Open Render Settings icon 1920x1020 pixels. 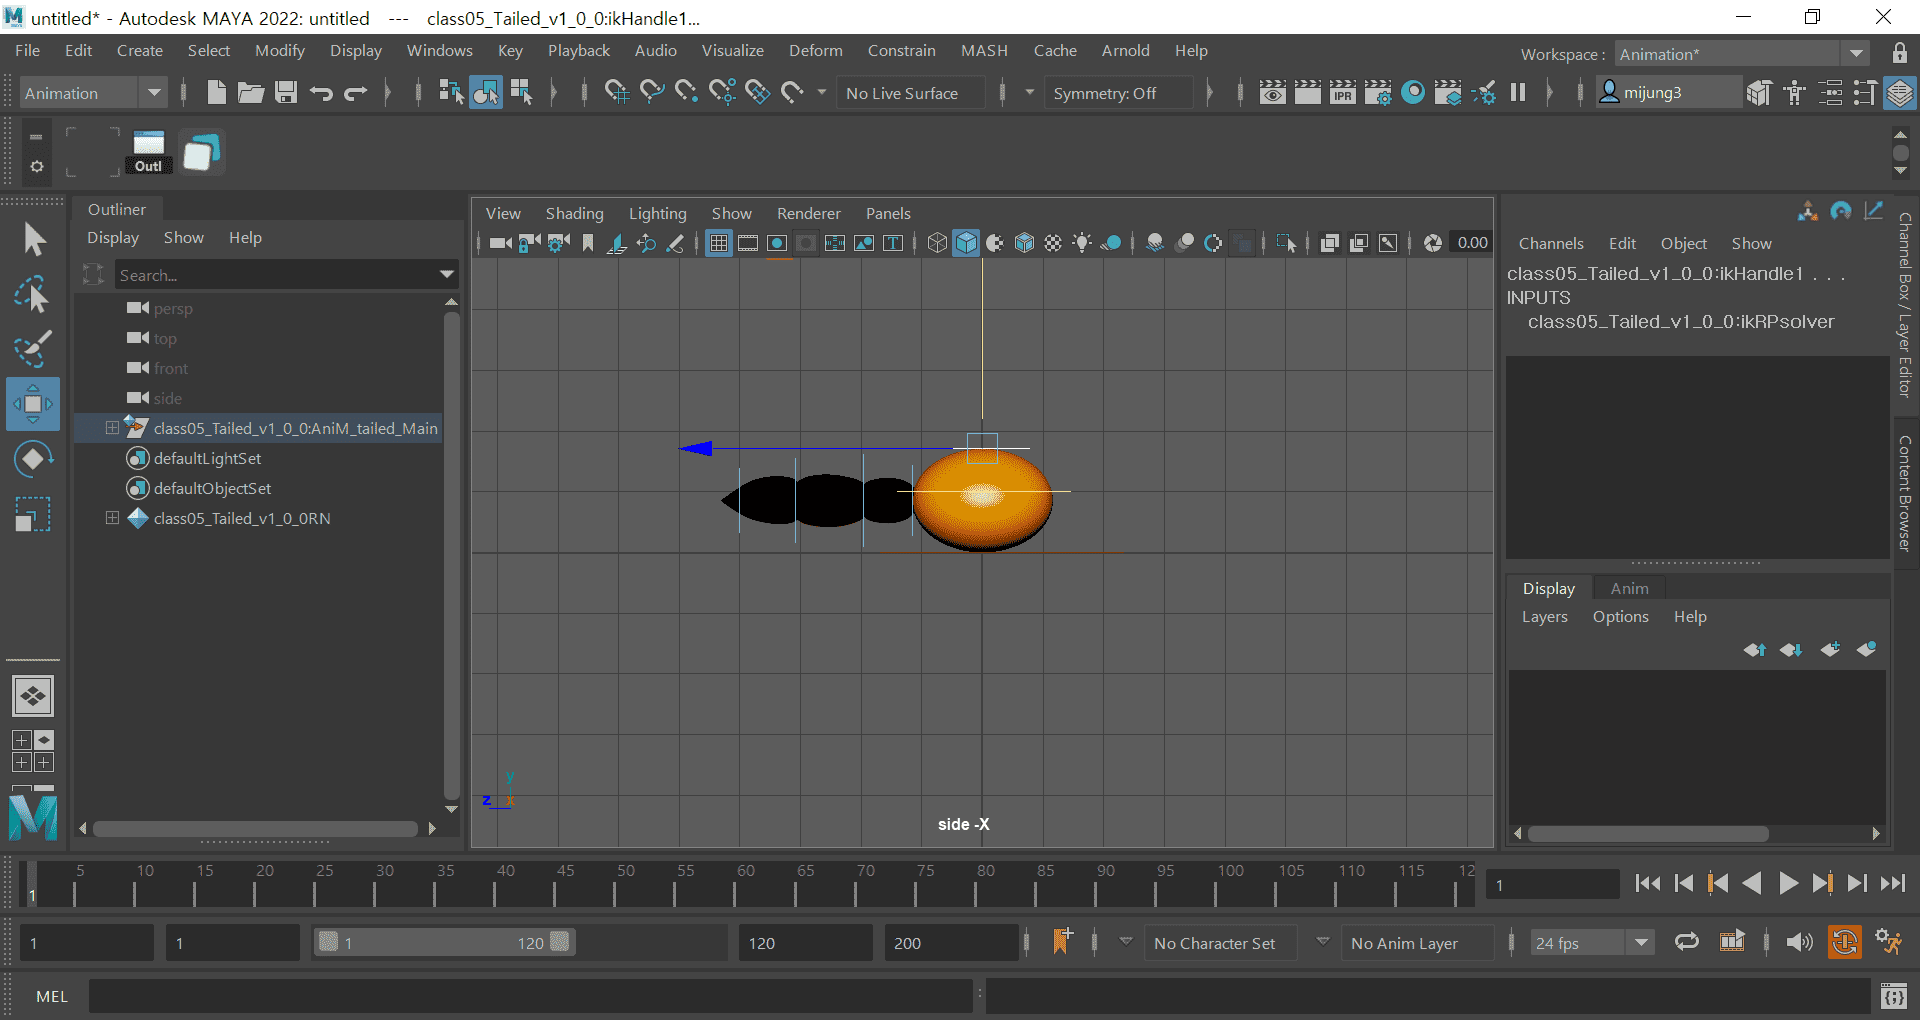(1378, 93)
